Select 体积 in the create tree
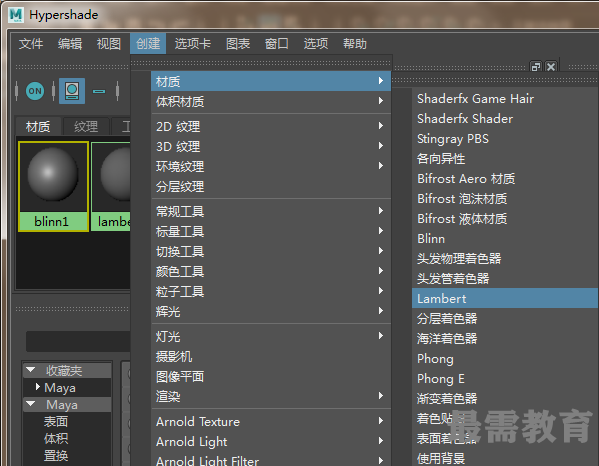 tap(56, 438)
